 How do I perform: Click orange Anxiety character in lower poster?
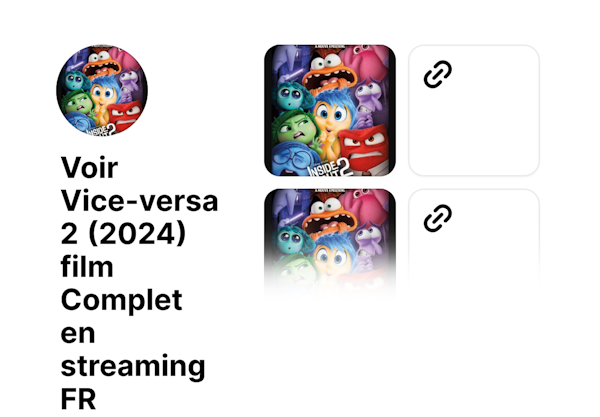click(x=326, y=215)
